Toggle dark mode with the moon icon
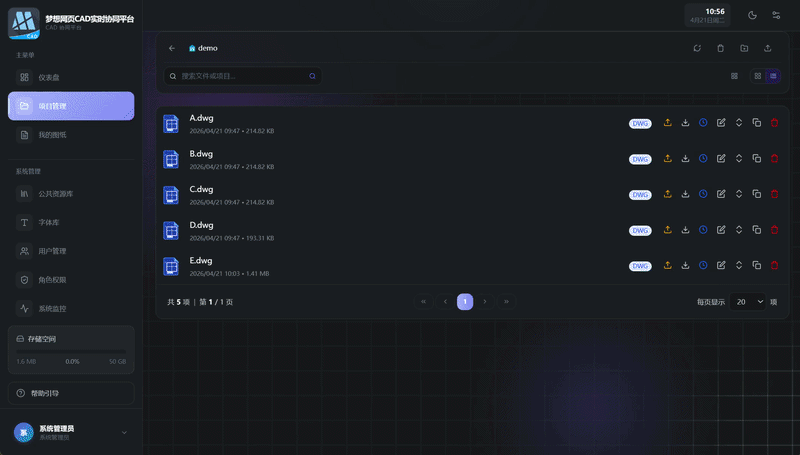 click(x=752, y=15)
